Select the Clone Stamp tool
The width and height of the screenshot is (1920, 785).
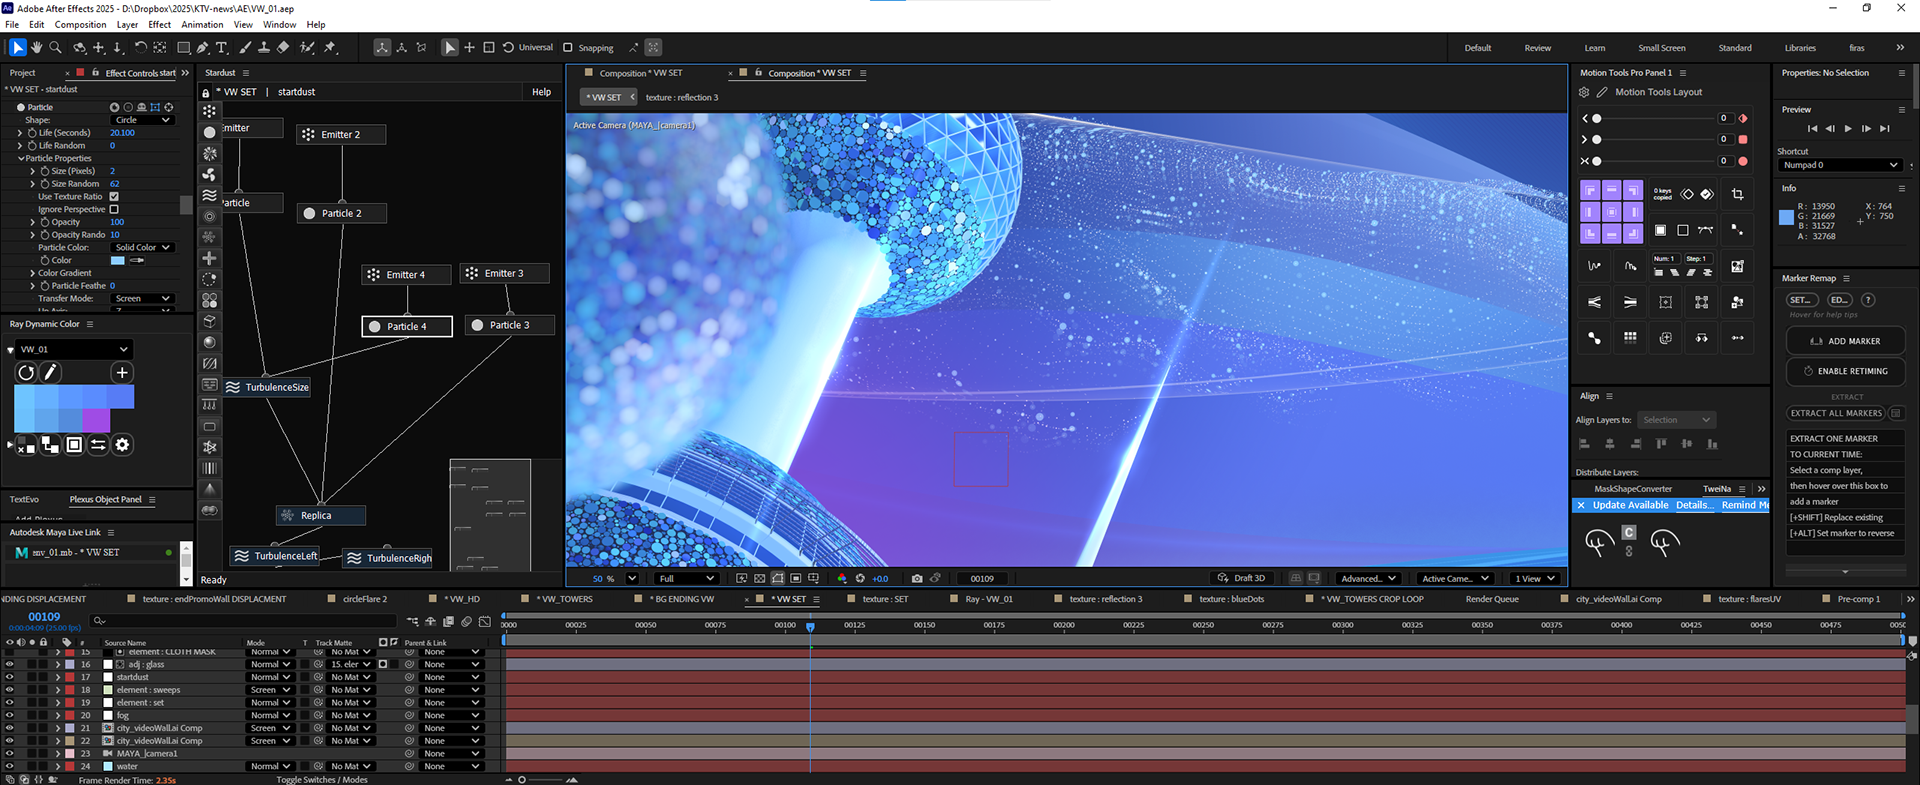click(264, 47)
